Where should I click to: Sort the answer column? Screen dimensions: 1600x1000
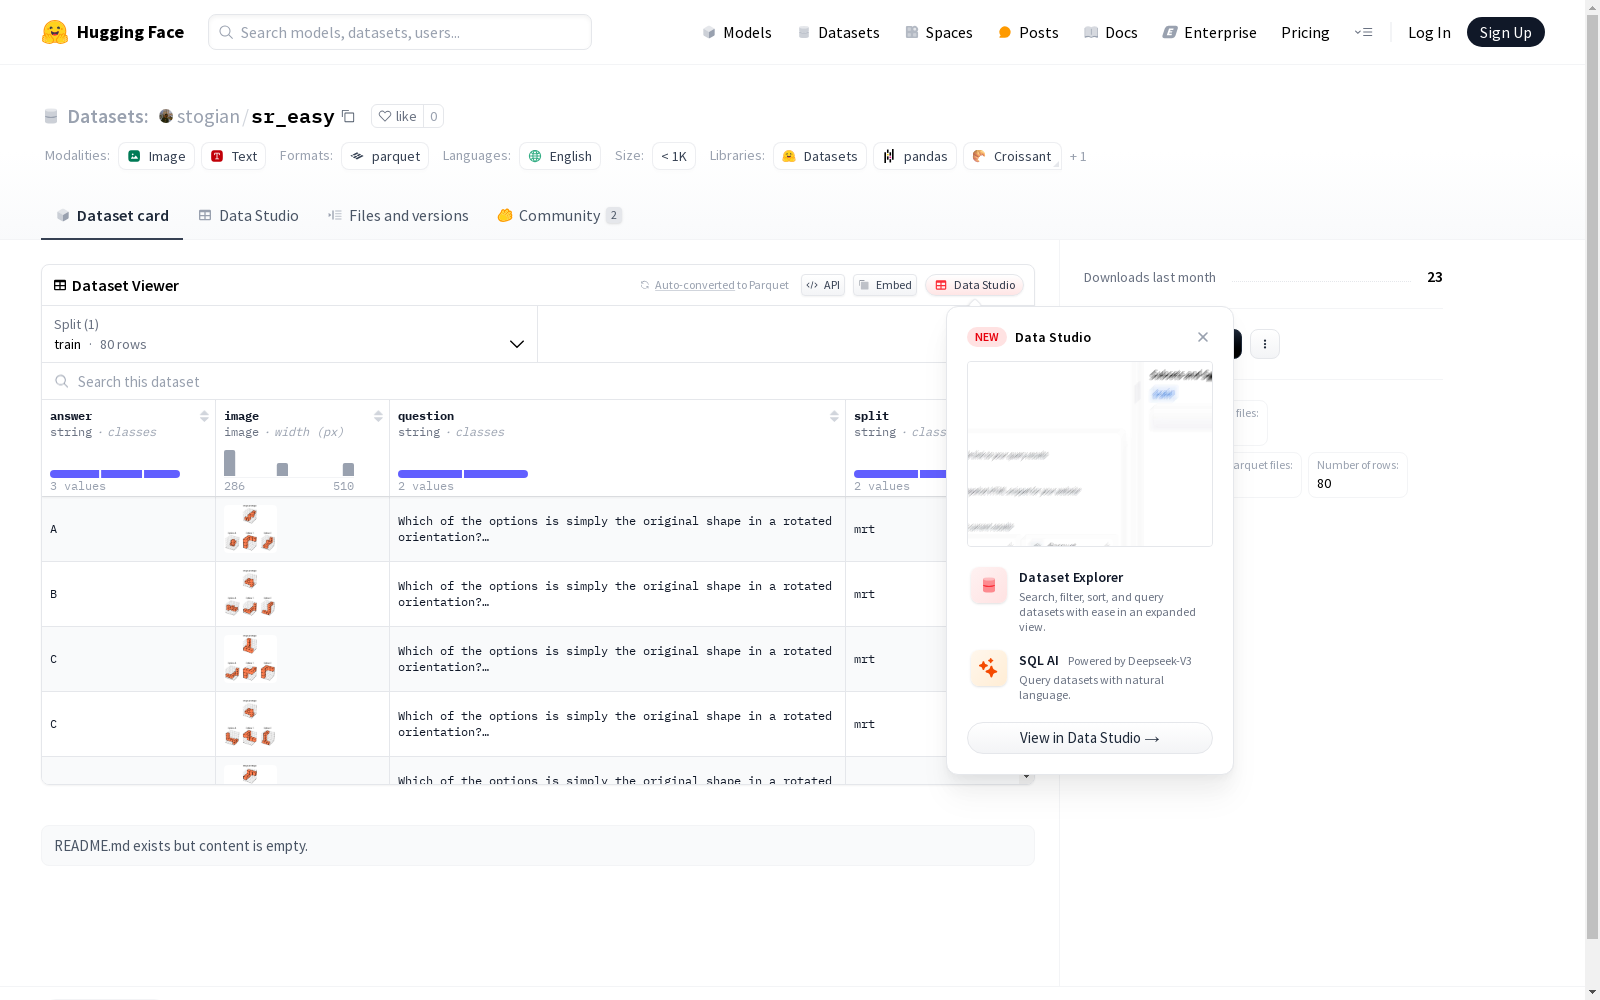(x=204, y=416)
